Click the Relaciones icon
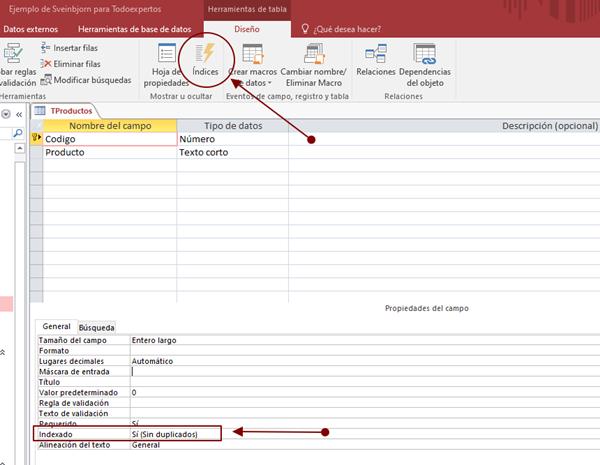This screenshot has height=465, width=600. tap(376, 60)
